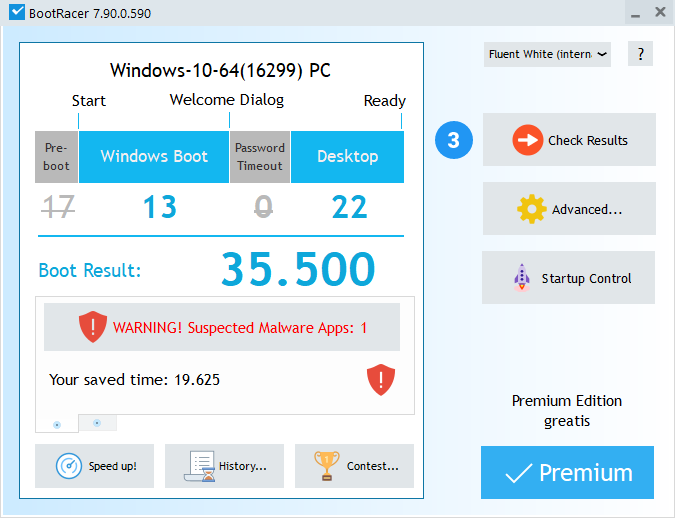675x518 pixels.
Task: Expand the Fluent White theme dropdown
Action: [547, 54]
